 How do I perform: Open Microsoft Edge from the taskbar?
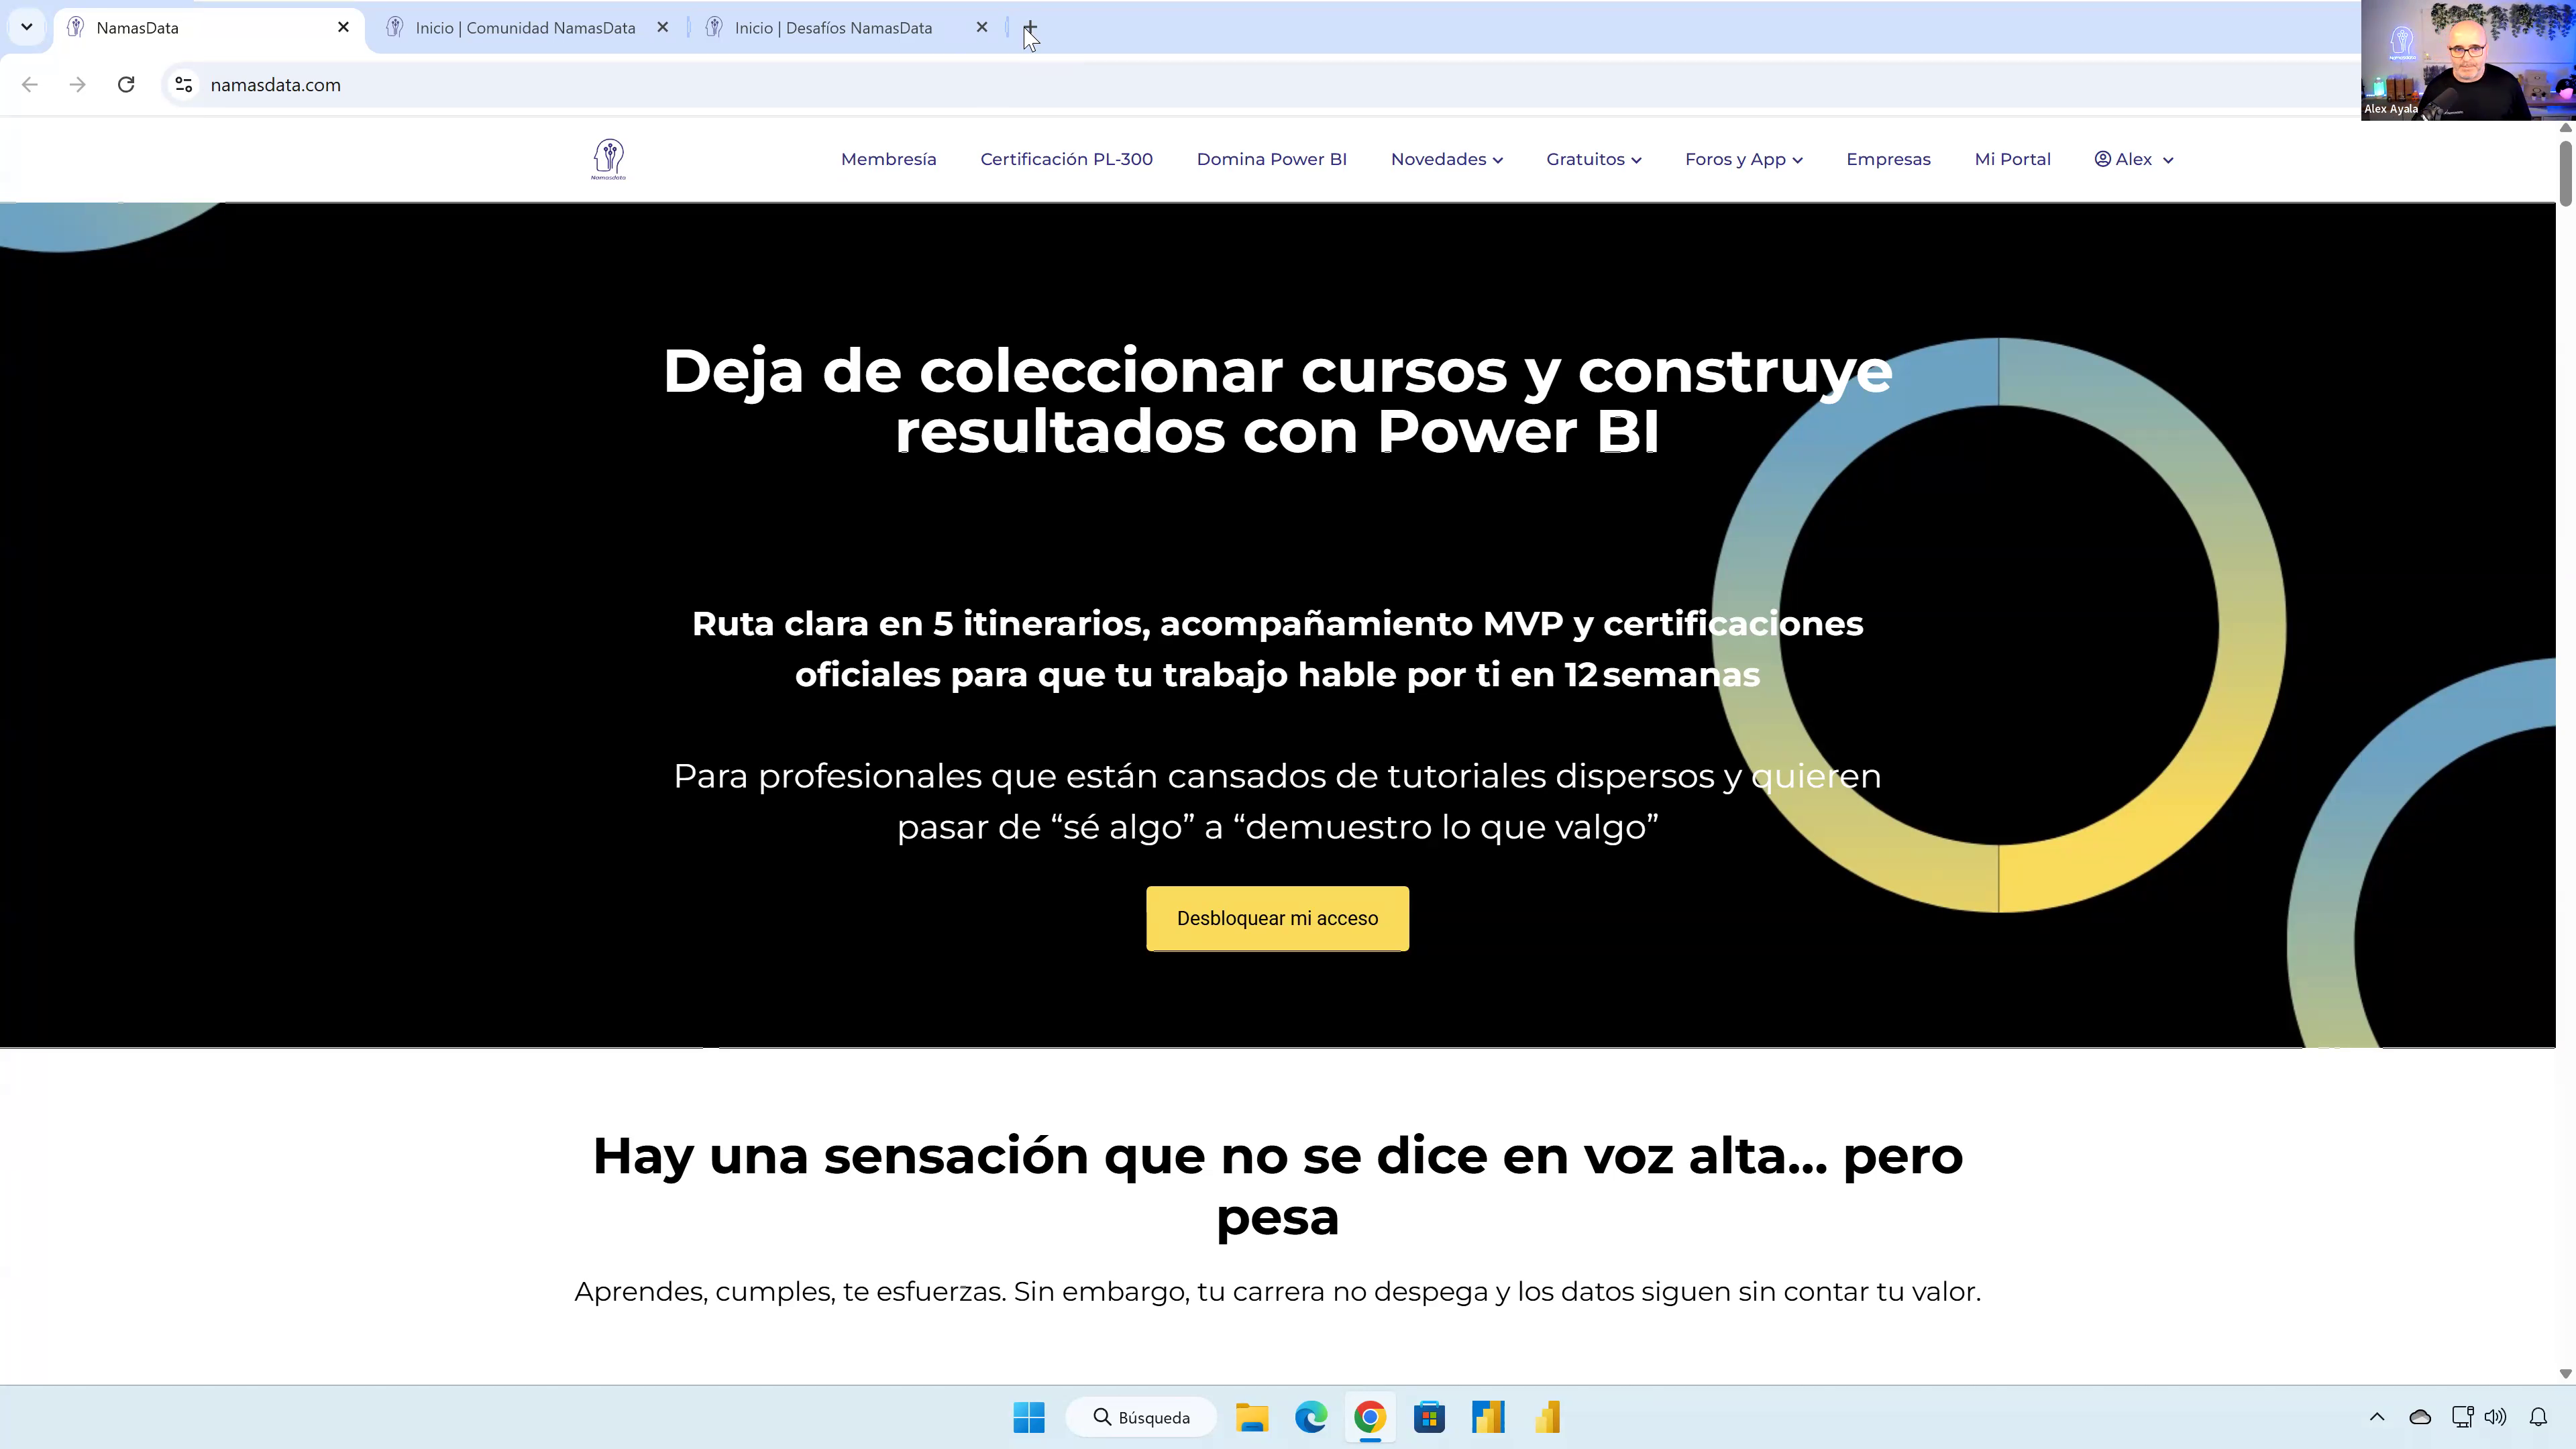pos(1310,1417)
